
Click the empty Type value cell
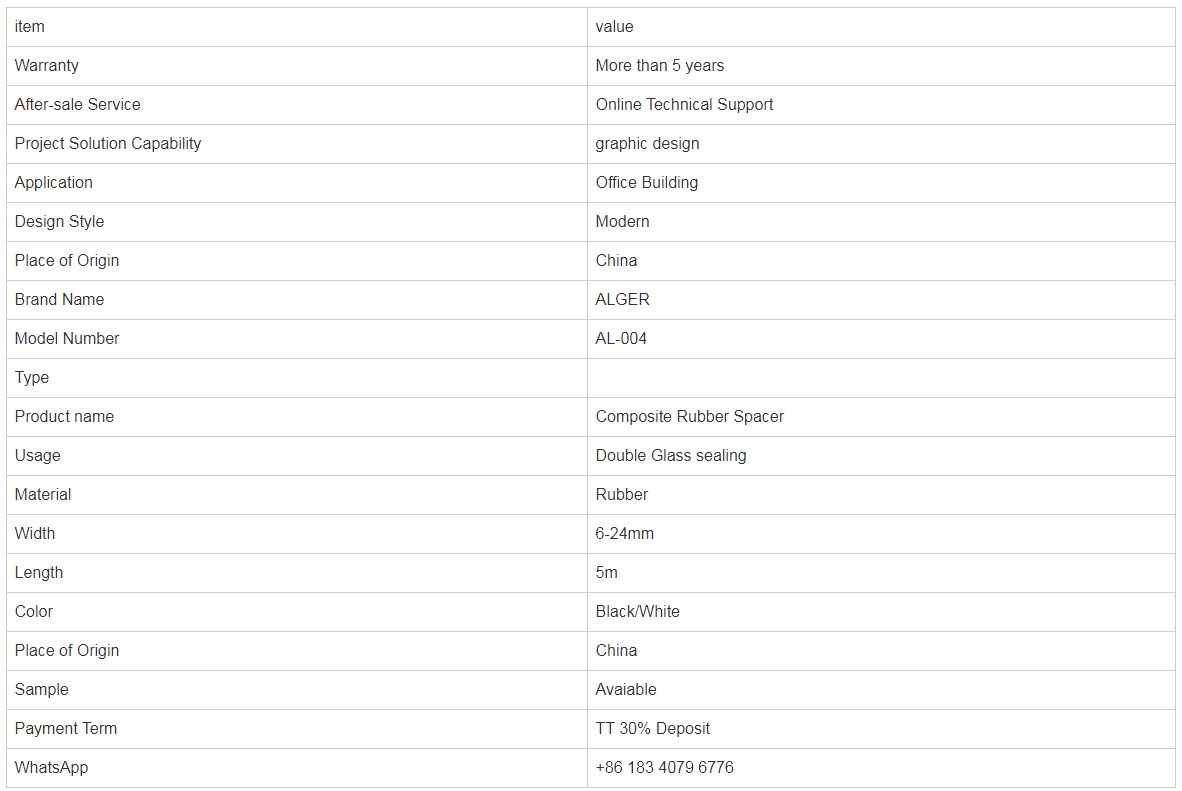881,378
